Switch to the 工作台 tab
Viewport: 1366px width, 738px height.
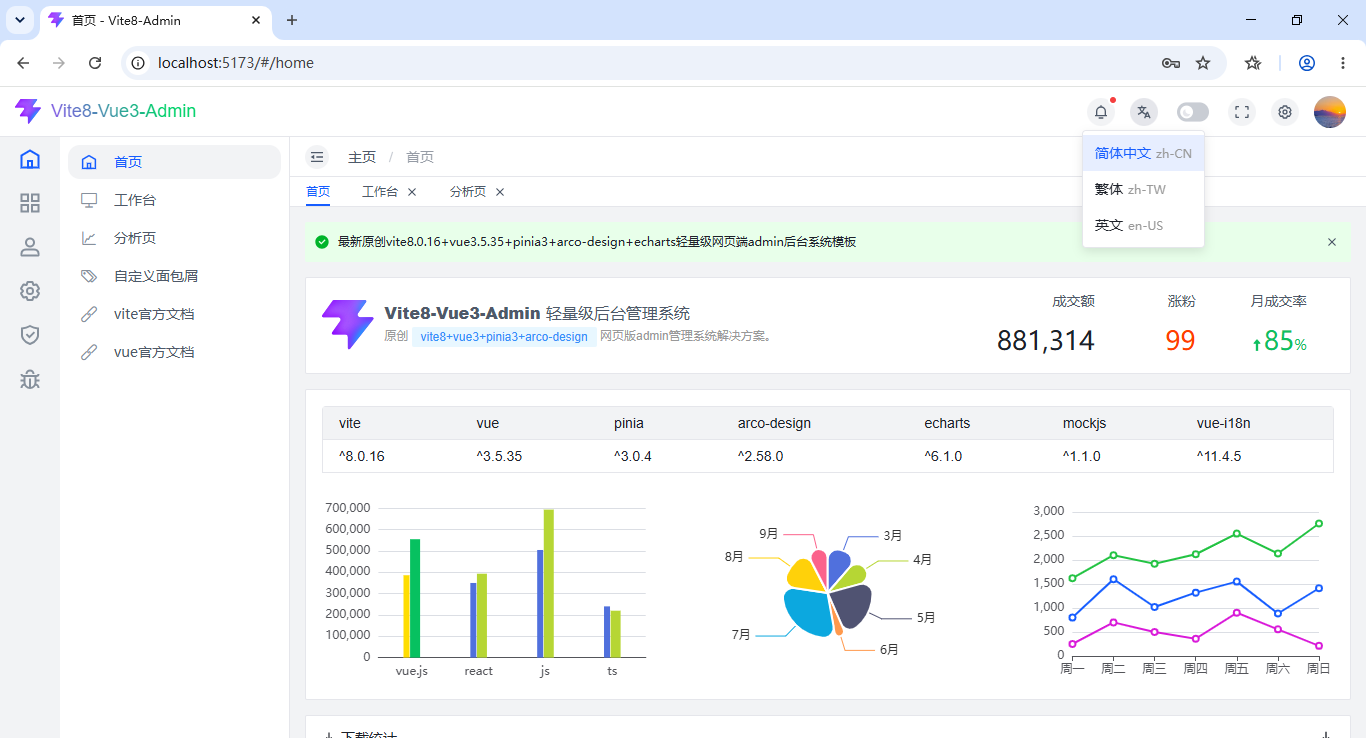coord(380,192)
